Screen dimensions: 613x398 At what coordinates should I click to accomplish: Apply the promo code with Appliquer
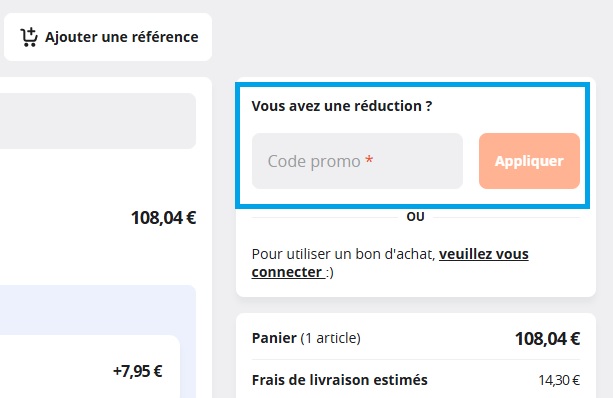tap(529, 161)
